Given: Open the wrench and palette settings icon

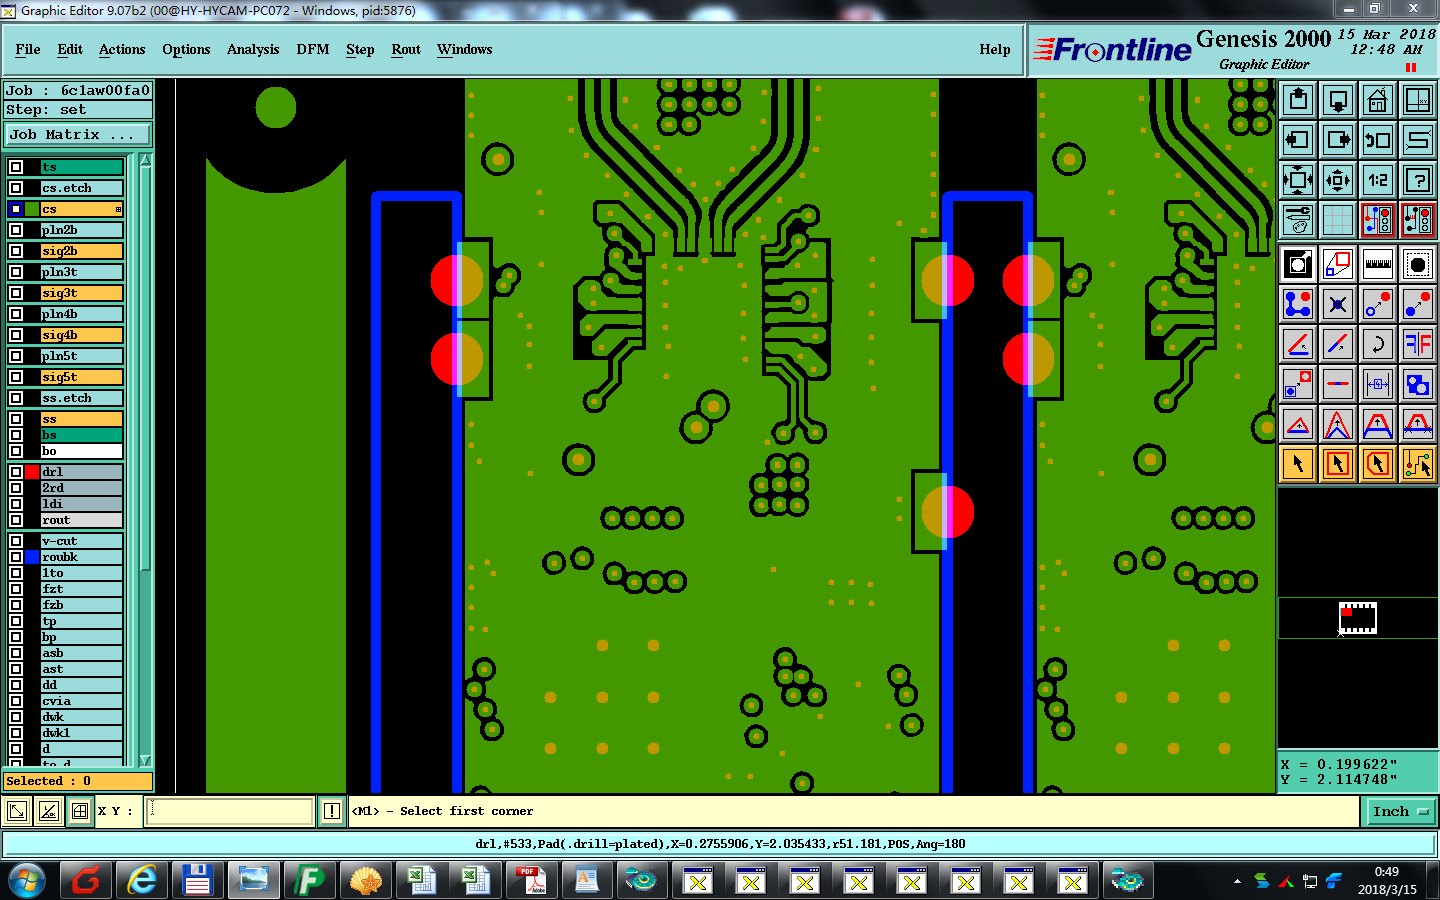Looking at the screenshot, I should [x=1298, y=220].
